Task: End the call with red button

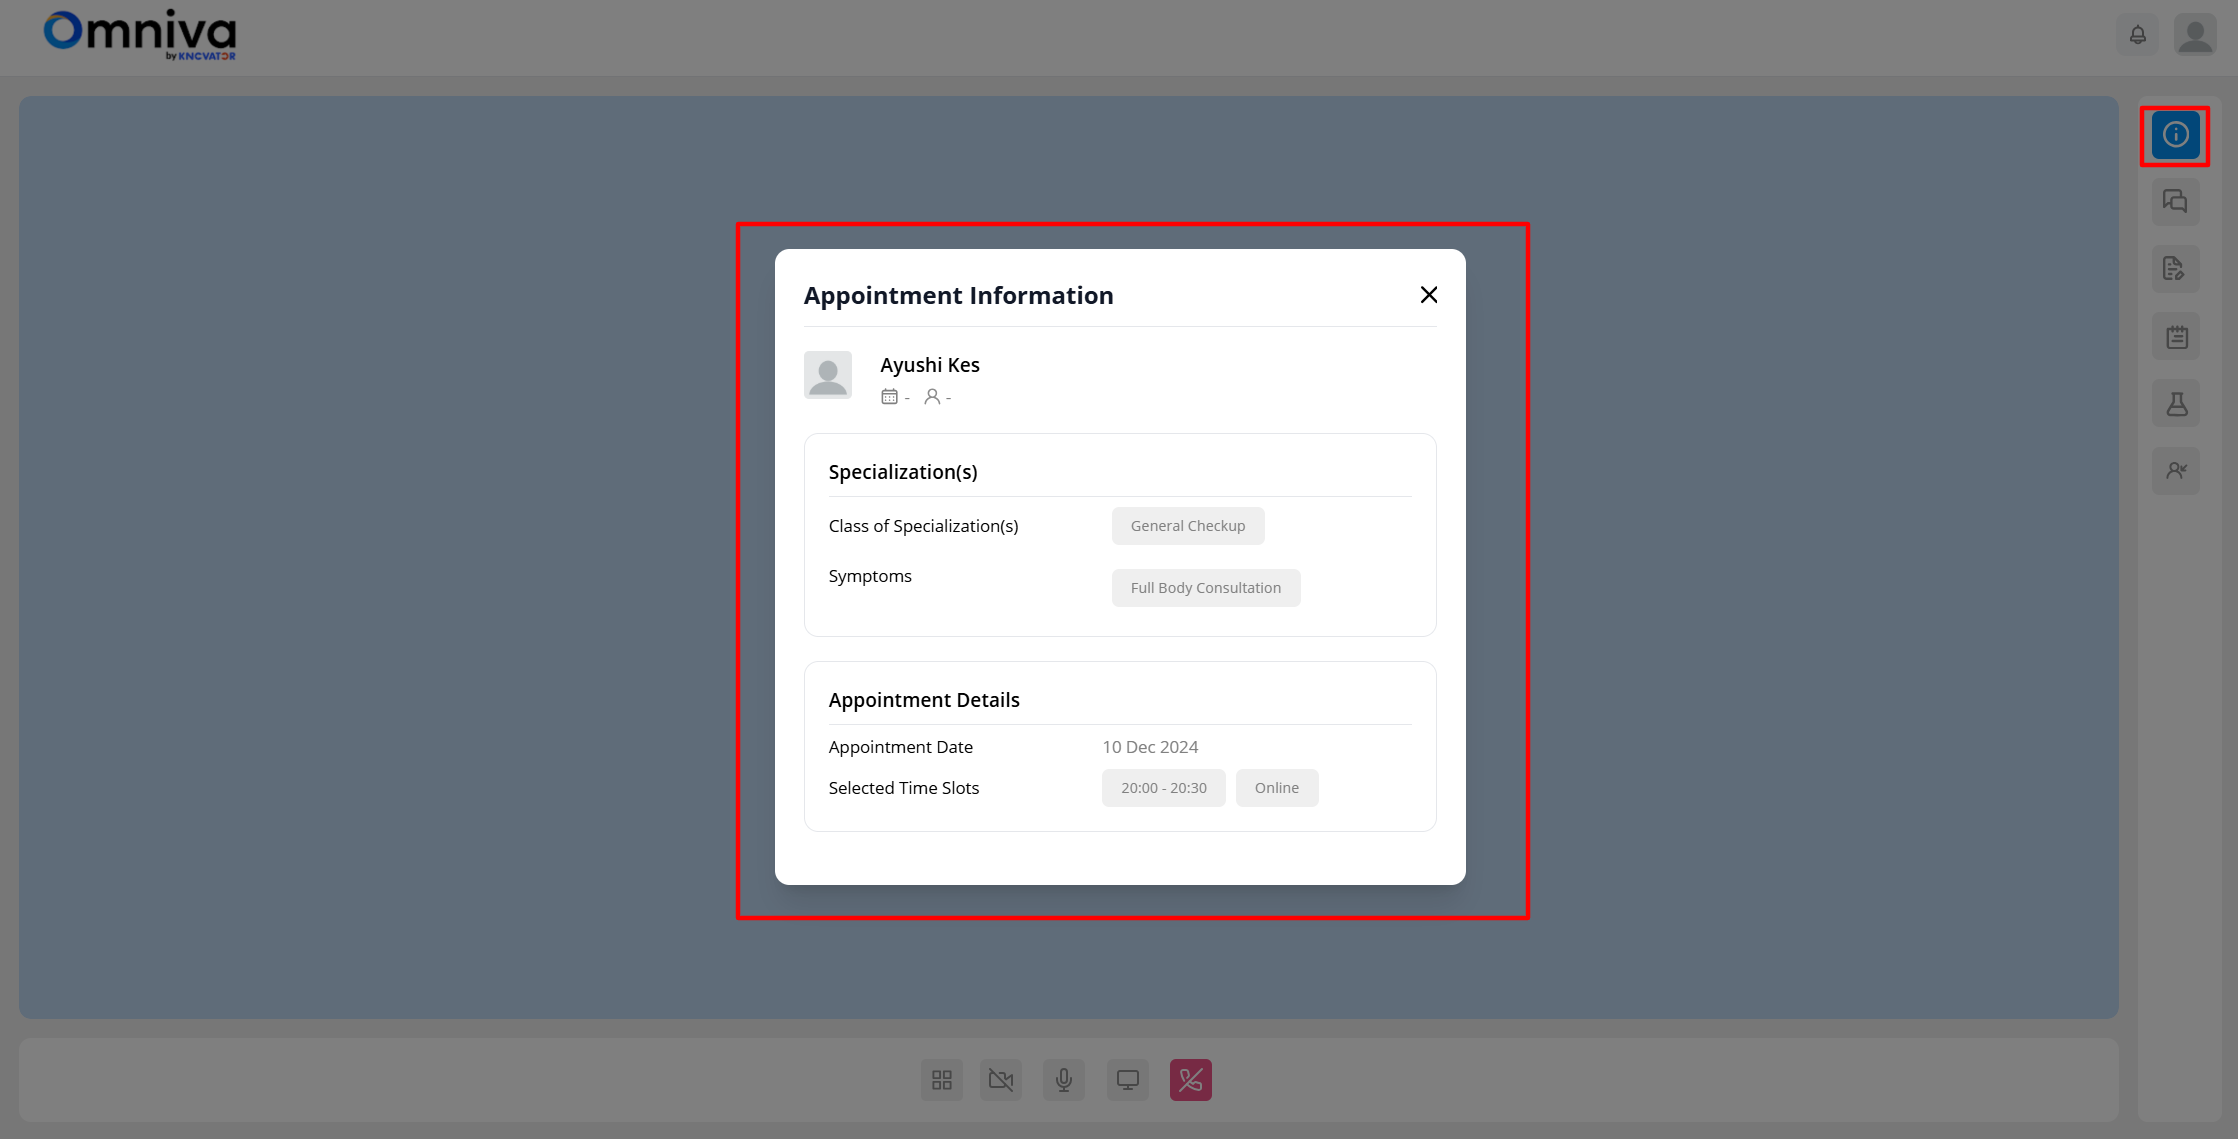Action: click(x=1190, y=1080)
